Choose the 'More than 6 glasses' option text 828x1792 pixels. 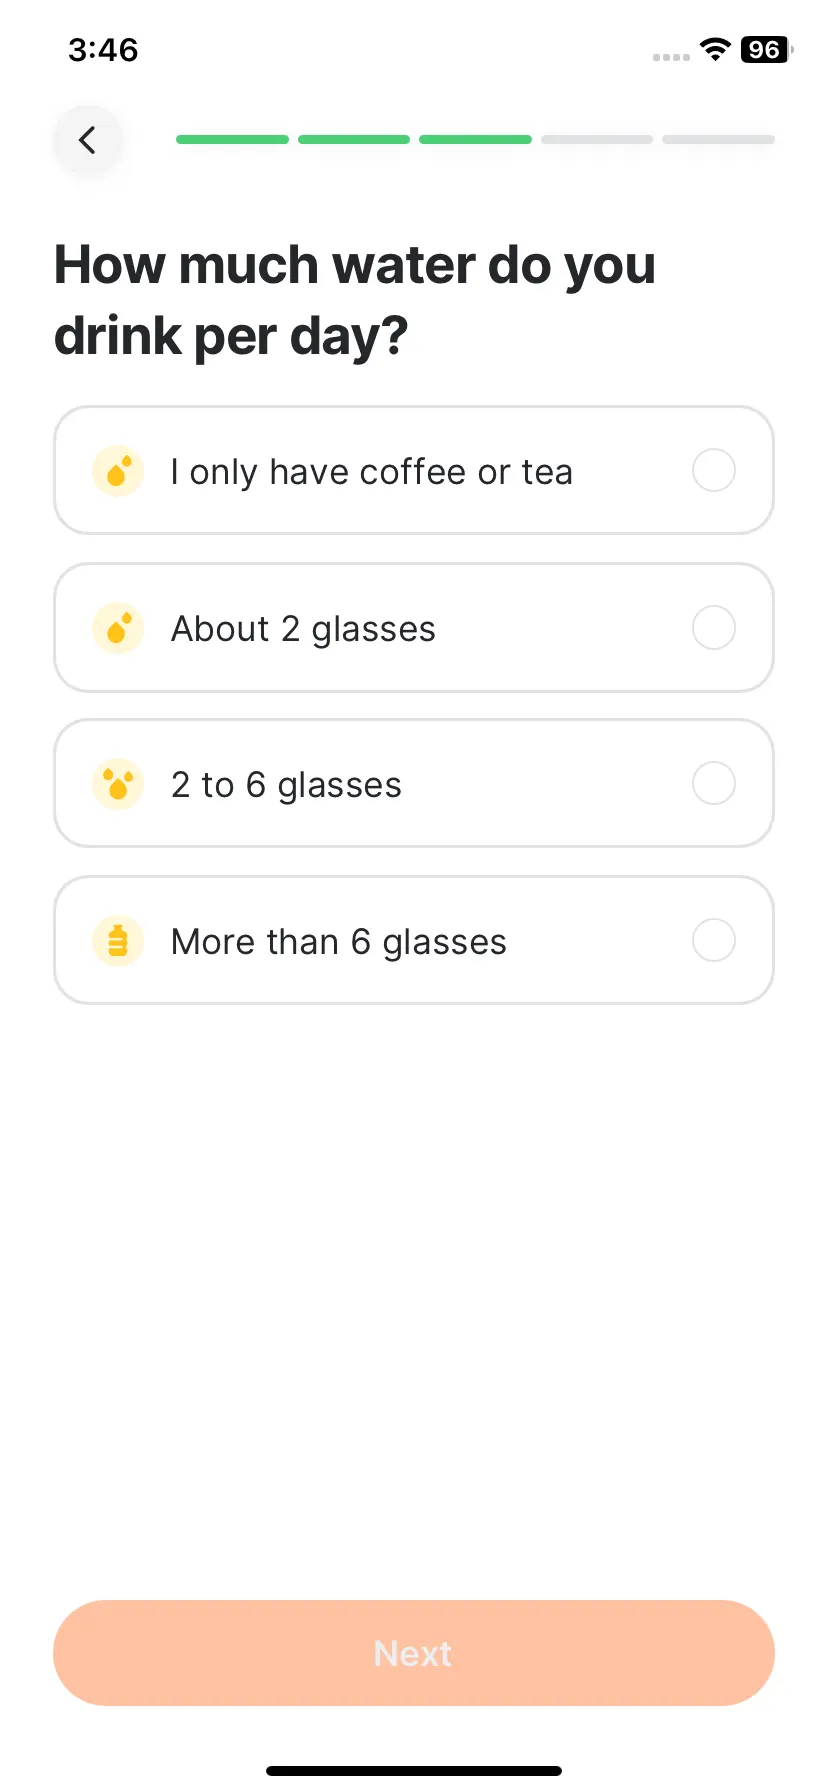pyautogui.click(x=339, y=942)
